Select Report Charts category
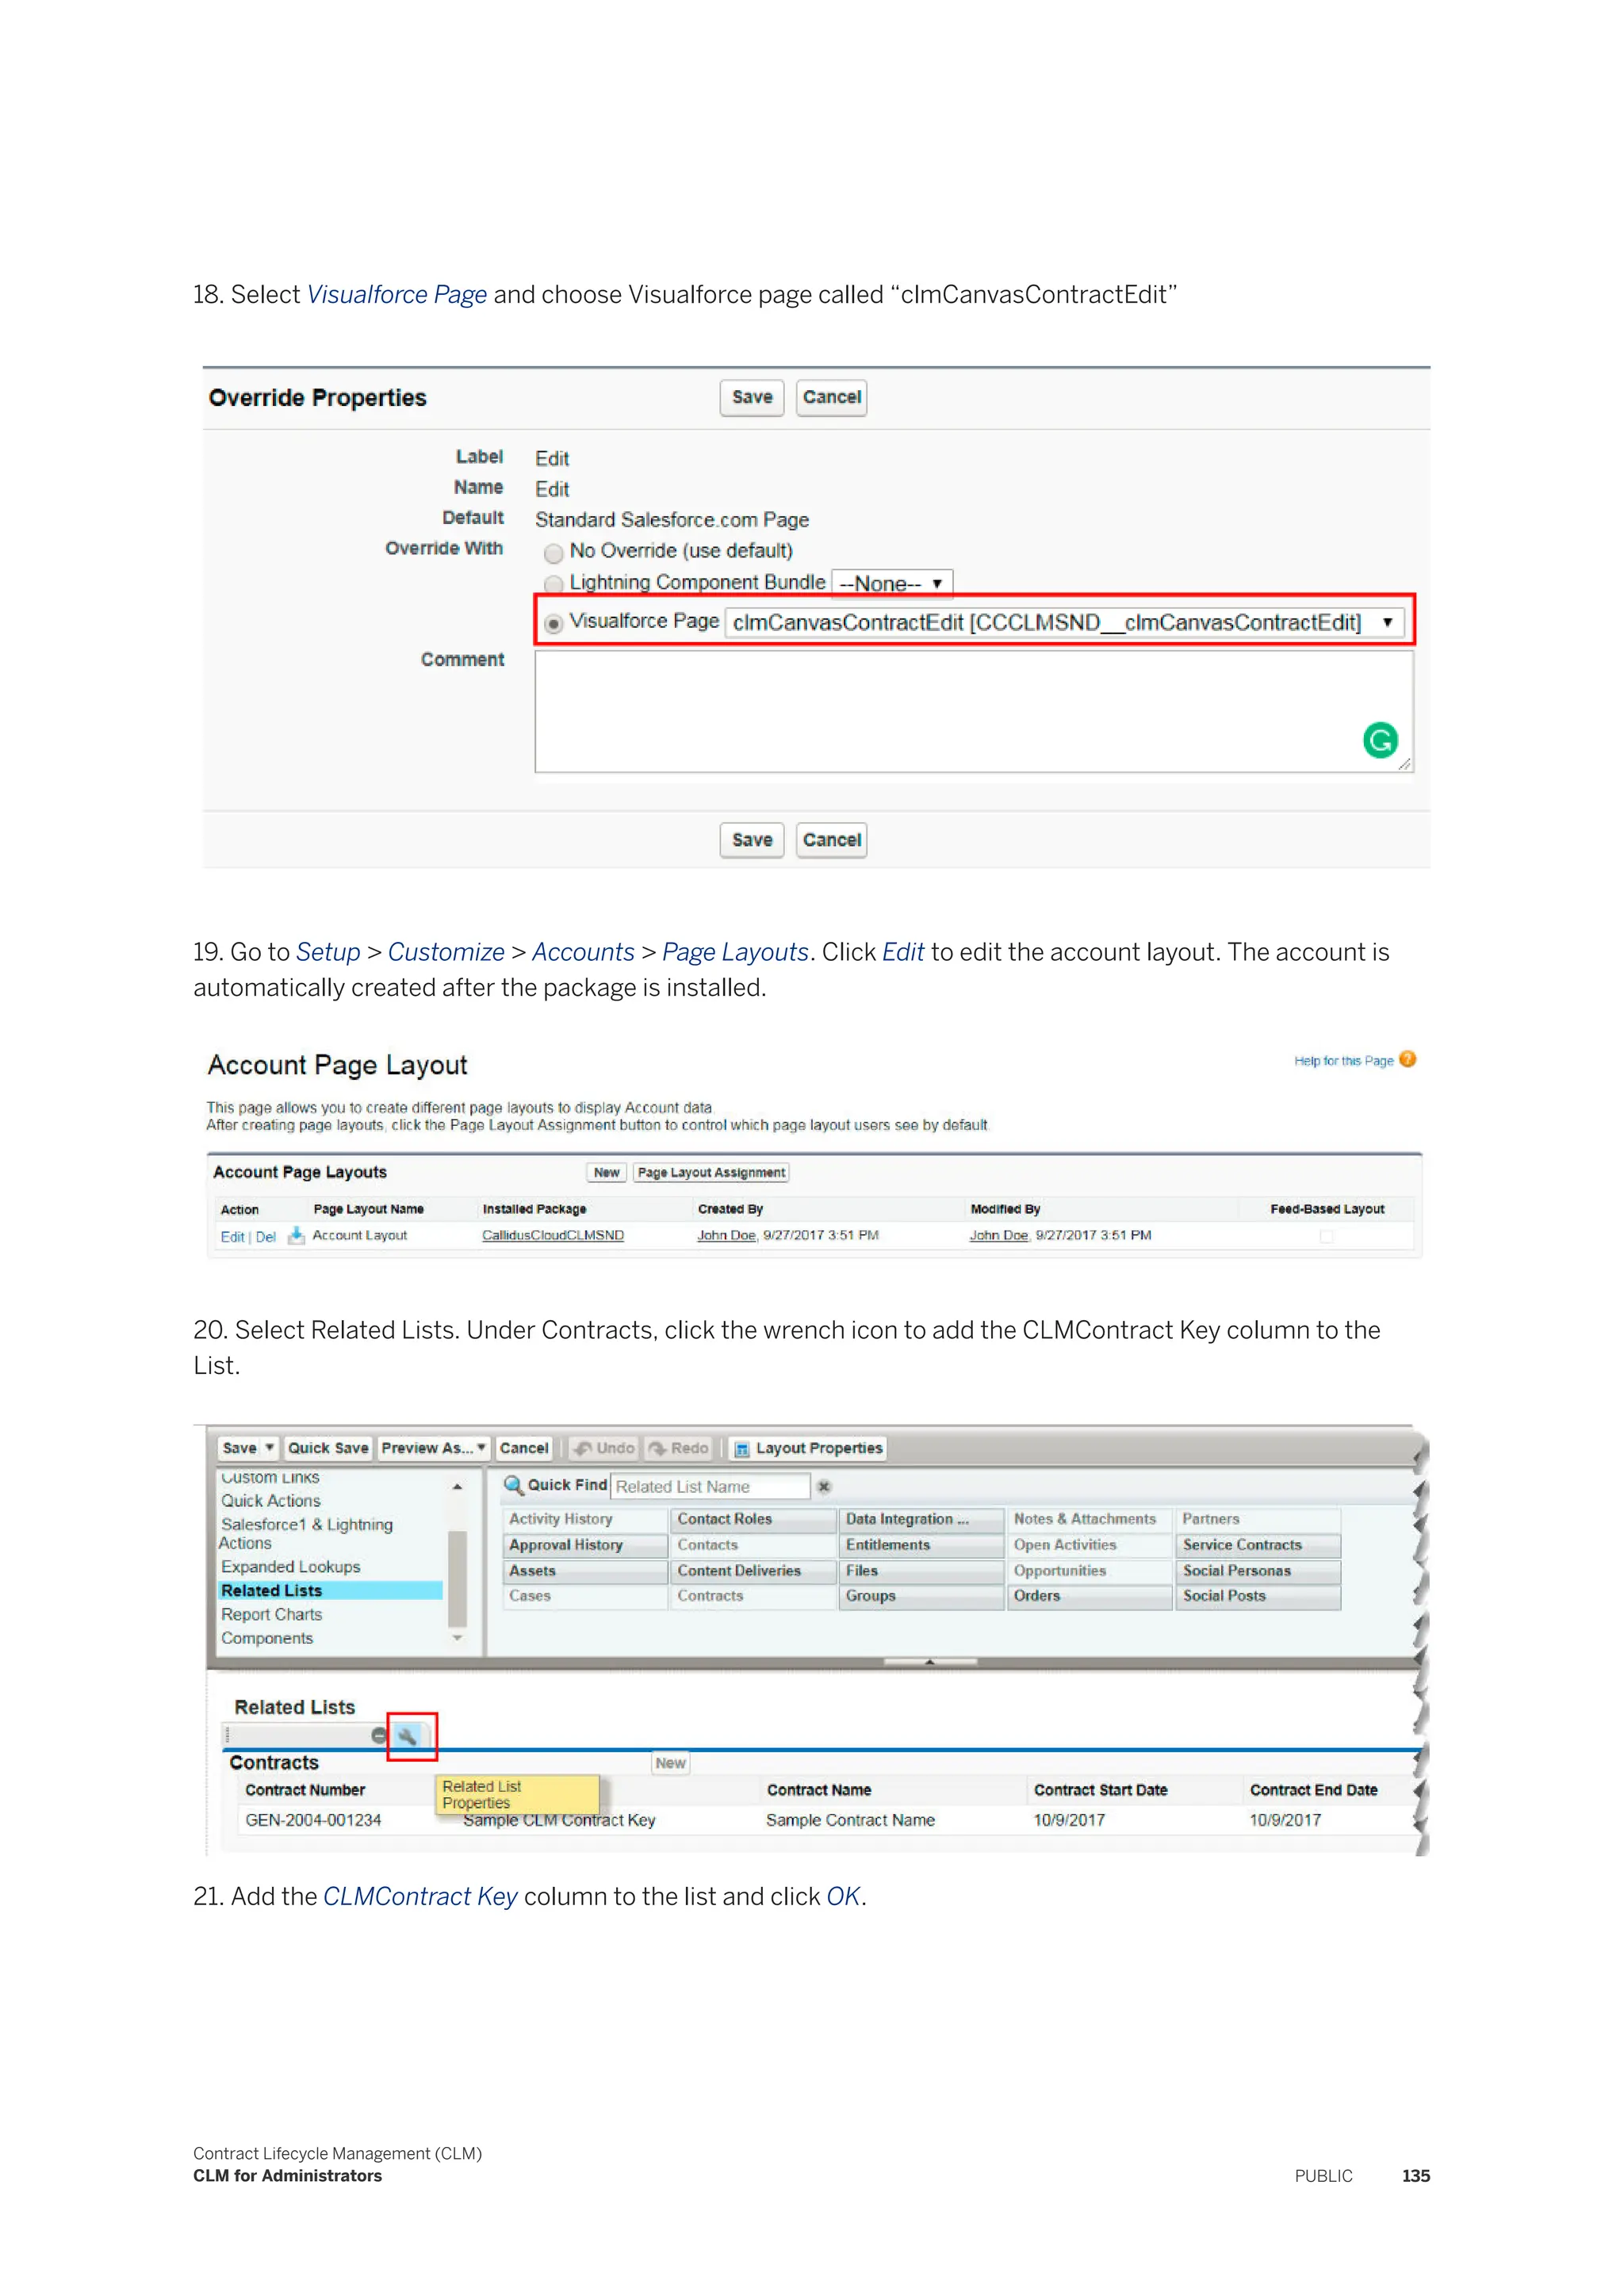The image size is (1624, 2296). [272, 1615]
